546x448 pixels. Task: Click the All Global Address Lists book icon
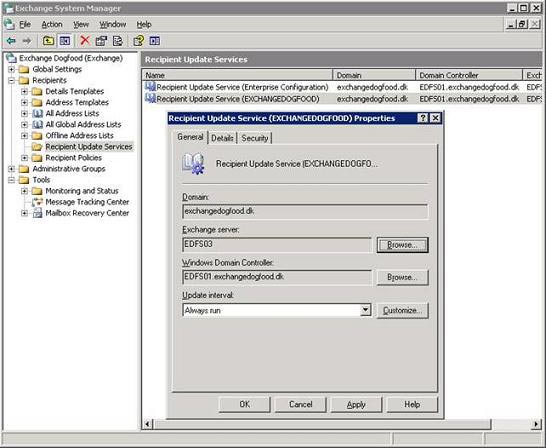pos(37,124)
